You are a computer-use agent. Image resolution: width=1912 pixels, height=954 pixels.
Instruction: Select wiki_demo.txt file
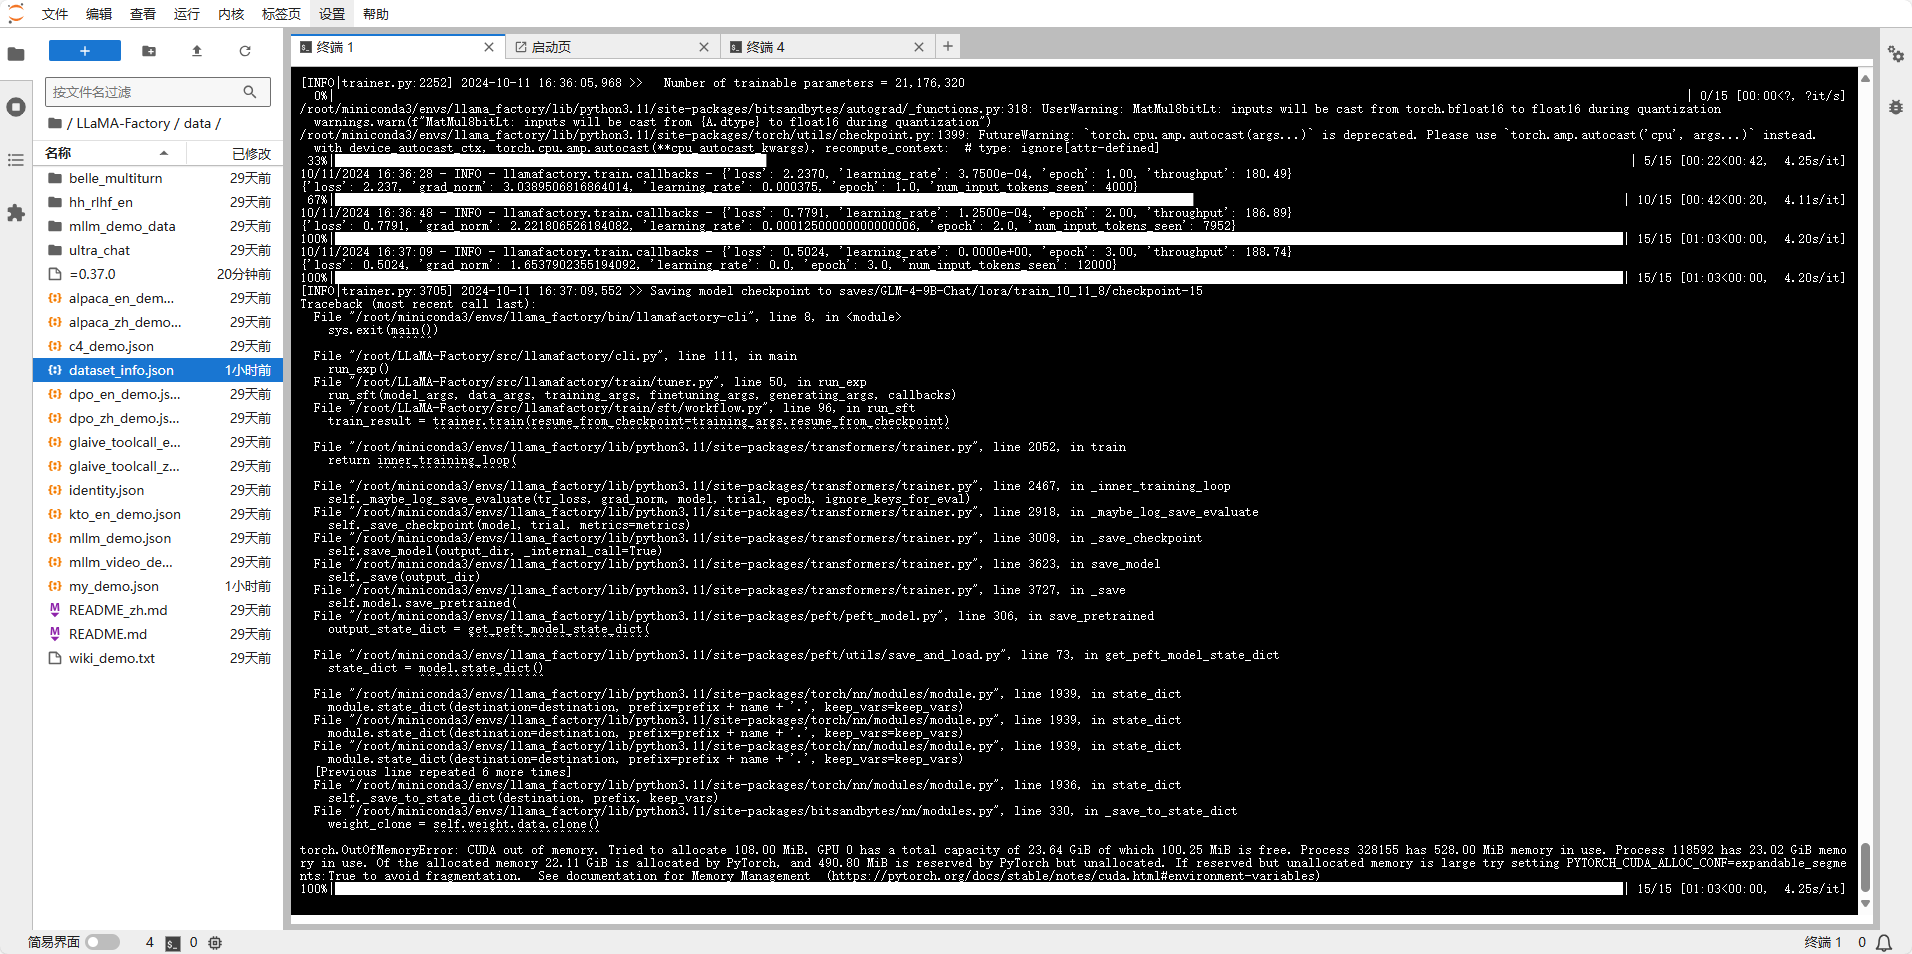coord(158,658)
